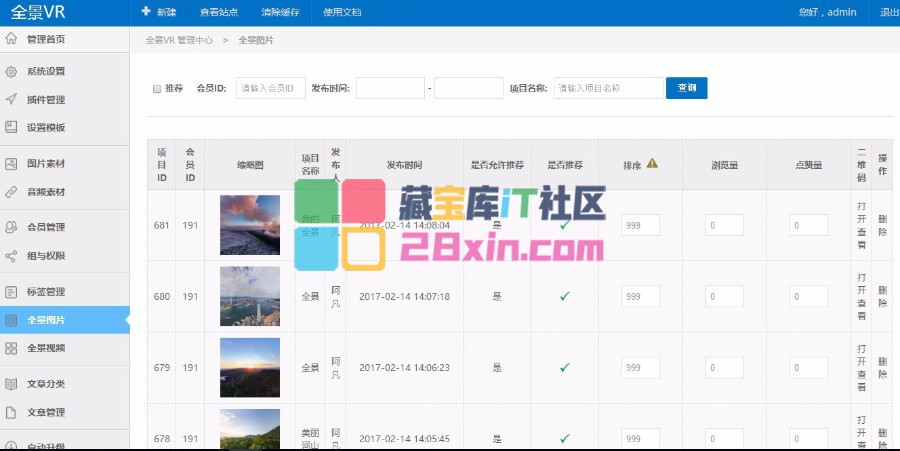Toggle the green 是否推荐 checkmark for project 679

pos(564,368)
